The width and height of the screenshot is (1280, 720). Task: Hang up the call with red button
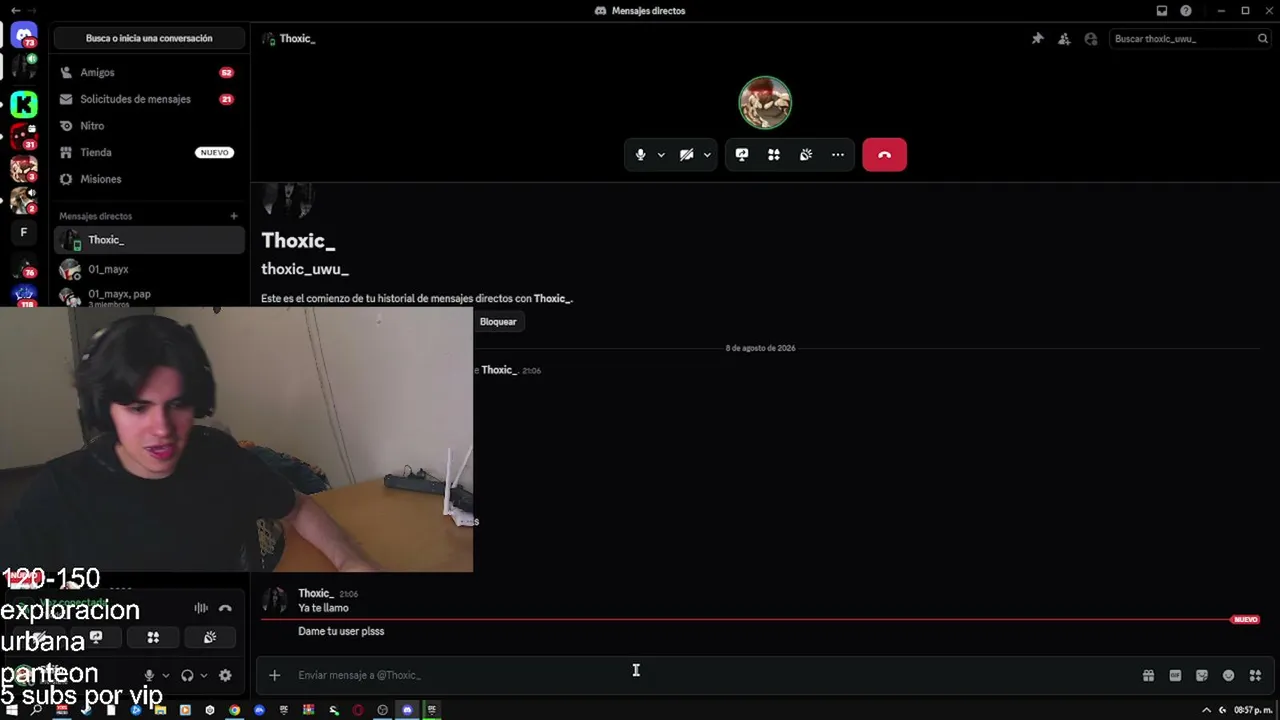click(x=884, y=155)
